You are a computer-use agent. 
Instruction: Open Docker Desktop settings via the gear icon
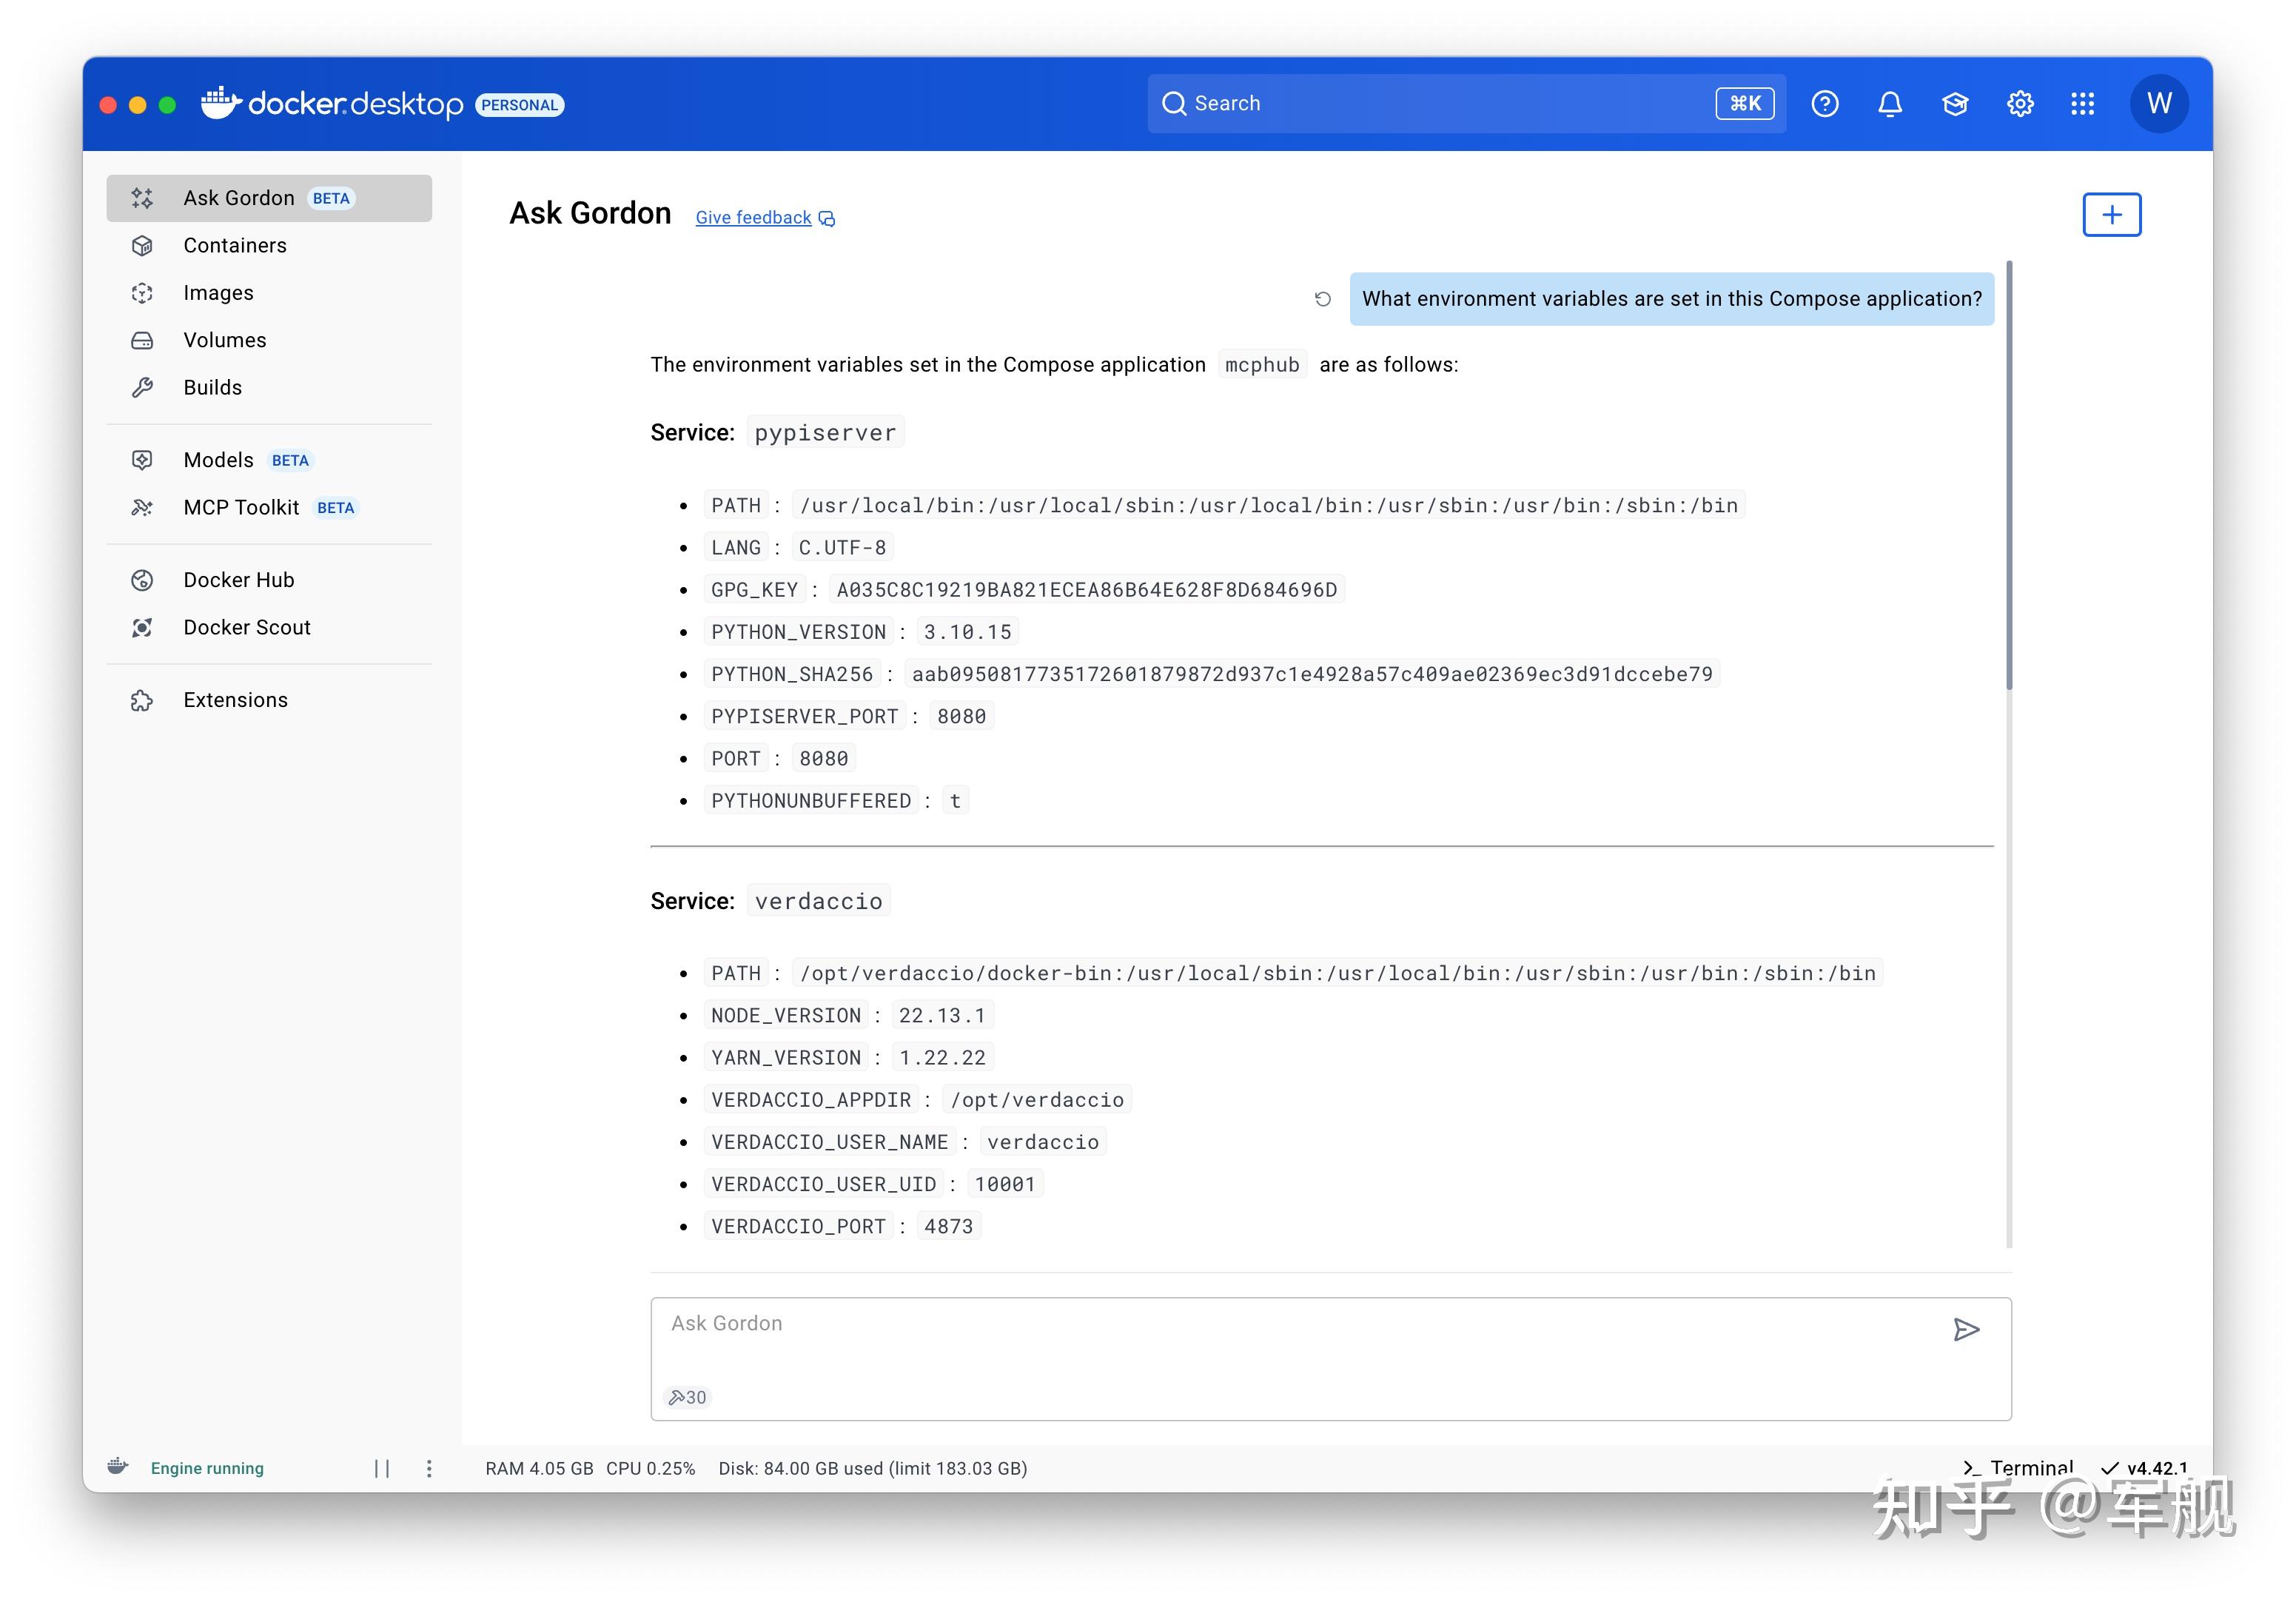(x=2019, y=103)
